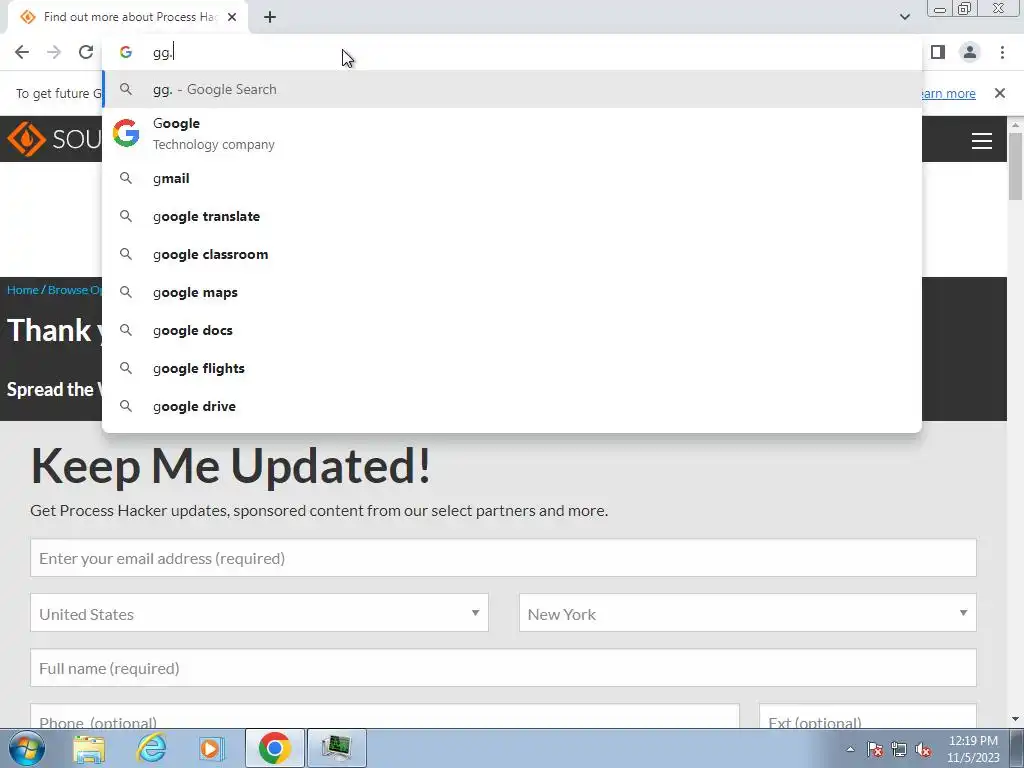
Task: Click the Process Hacker taskbar icon
Action: pos(336,748)
